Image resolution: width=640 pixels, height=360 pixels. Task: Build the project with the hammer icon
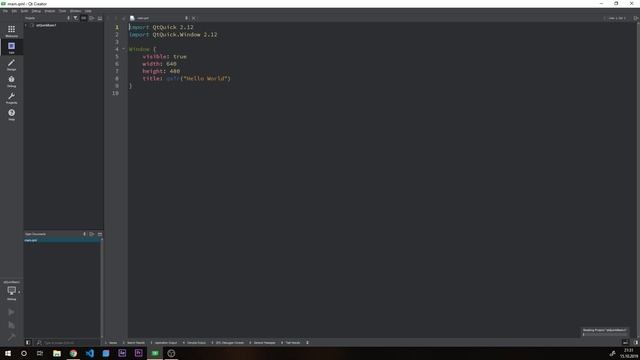click(11, 337)
